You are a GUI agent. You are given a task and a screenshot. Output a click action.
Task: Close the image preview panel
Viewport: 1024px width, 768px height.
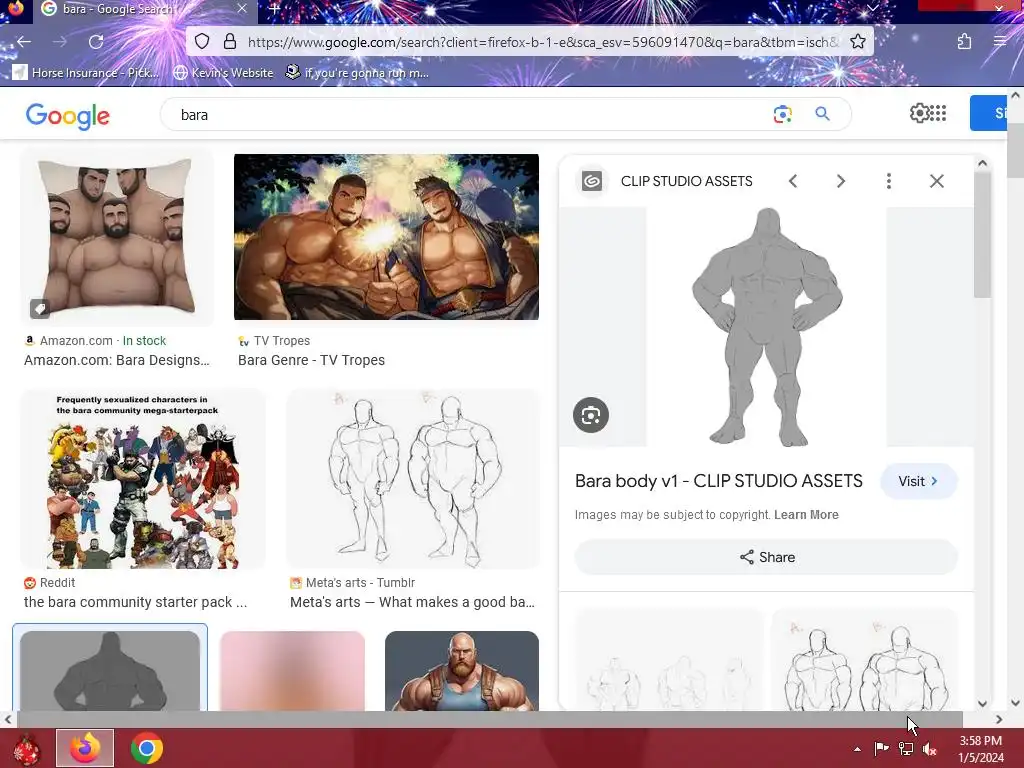pos(936,181)
